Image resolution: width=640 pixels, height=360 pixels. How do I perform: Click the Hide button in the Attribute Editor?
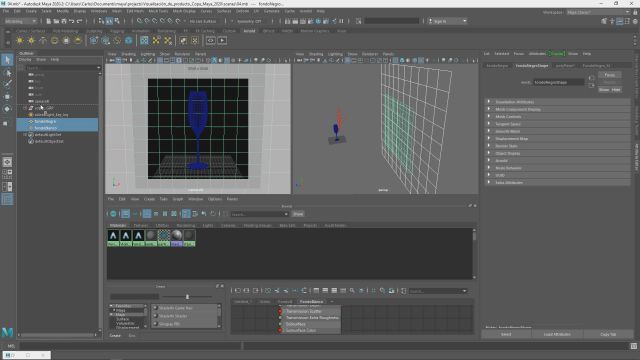point(616,89)
